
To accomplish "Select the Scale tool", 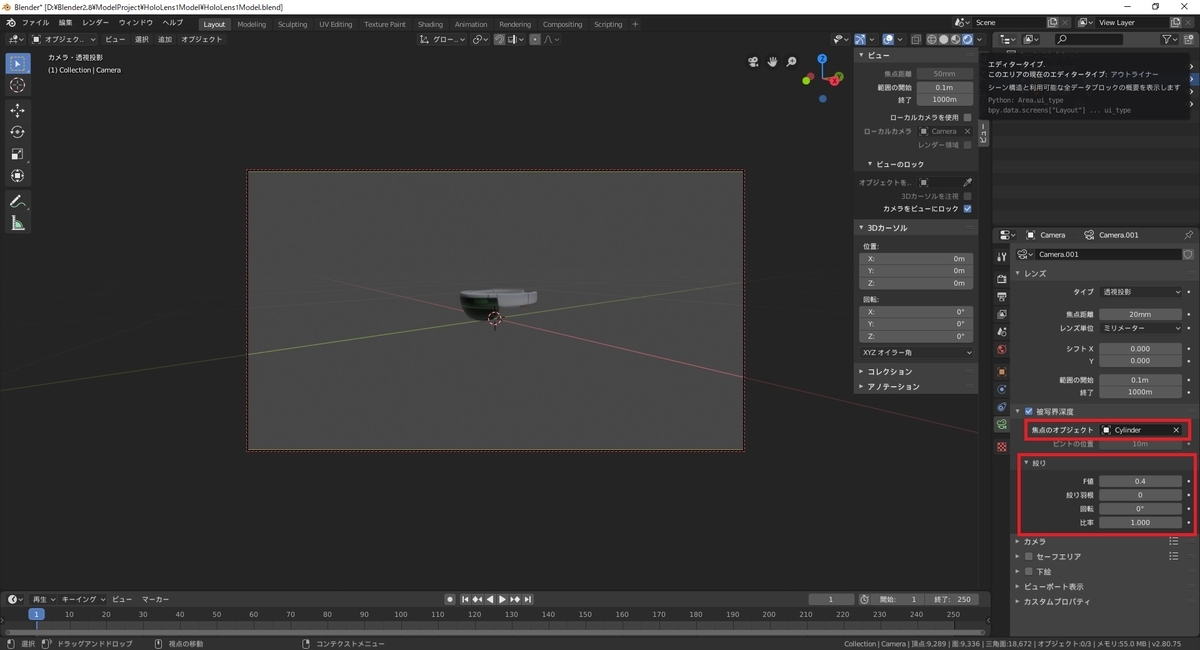I will (x=18, y=154).
